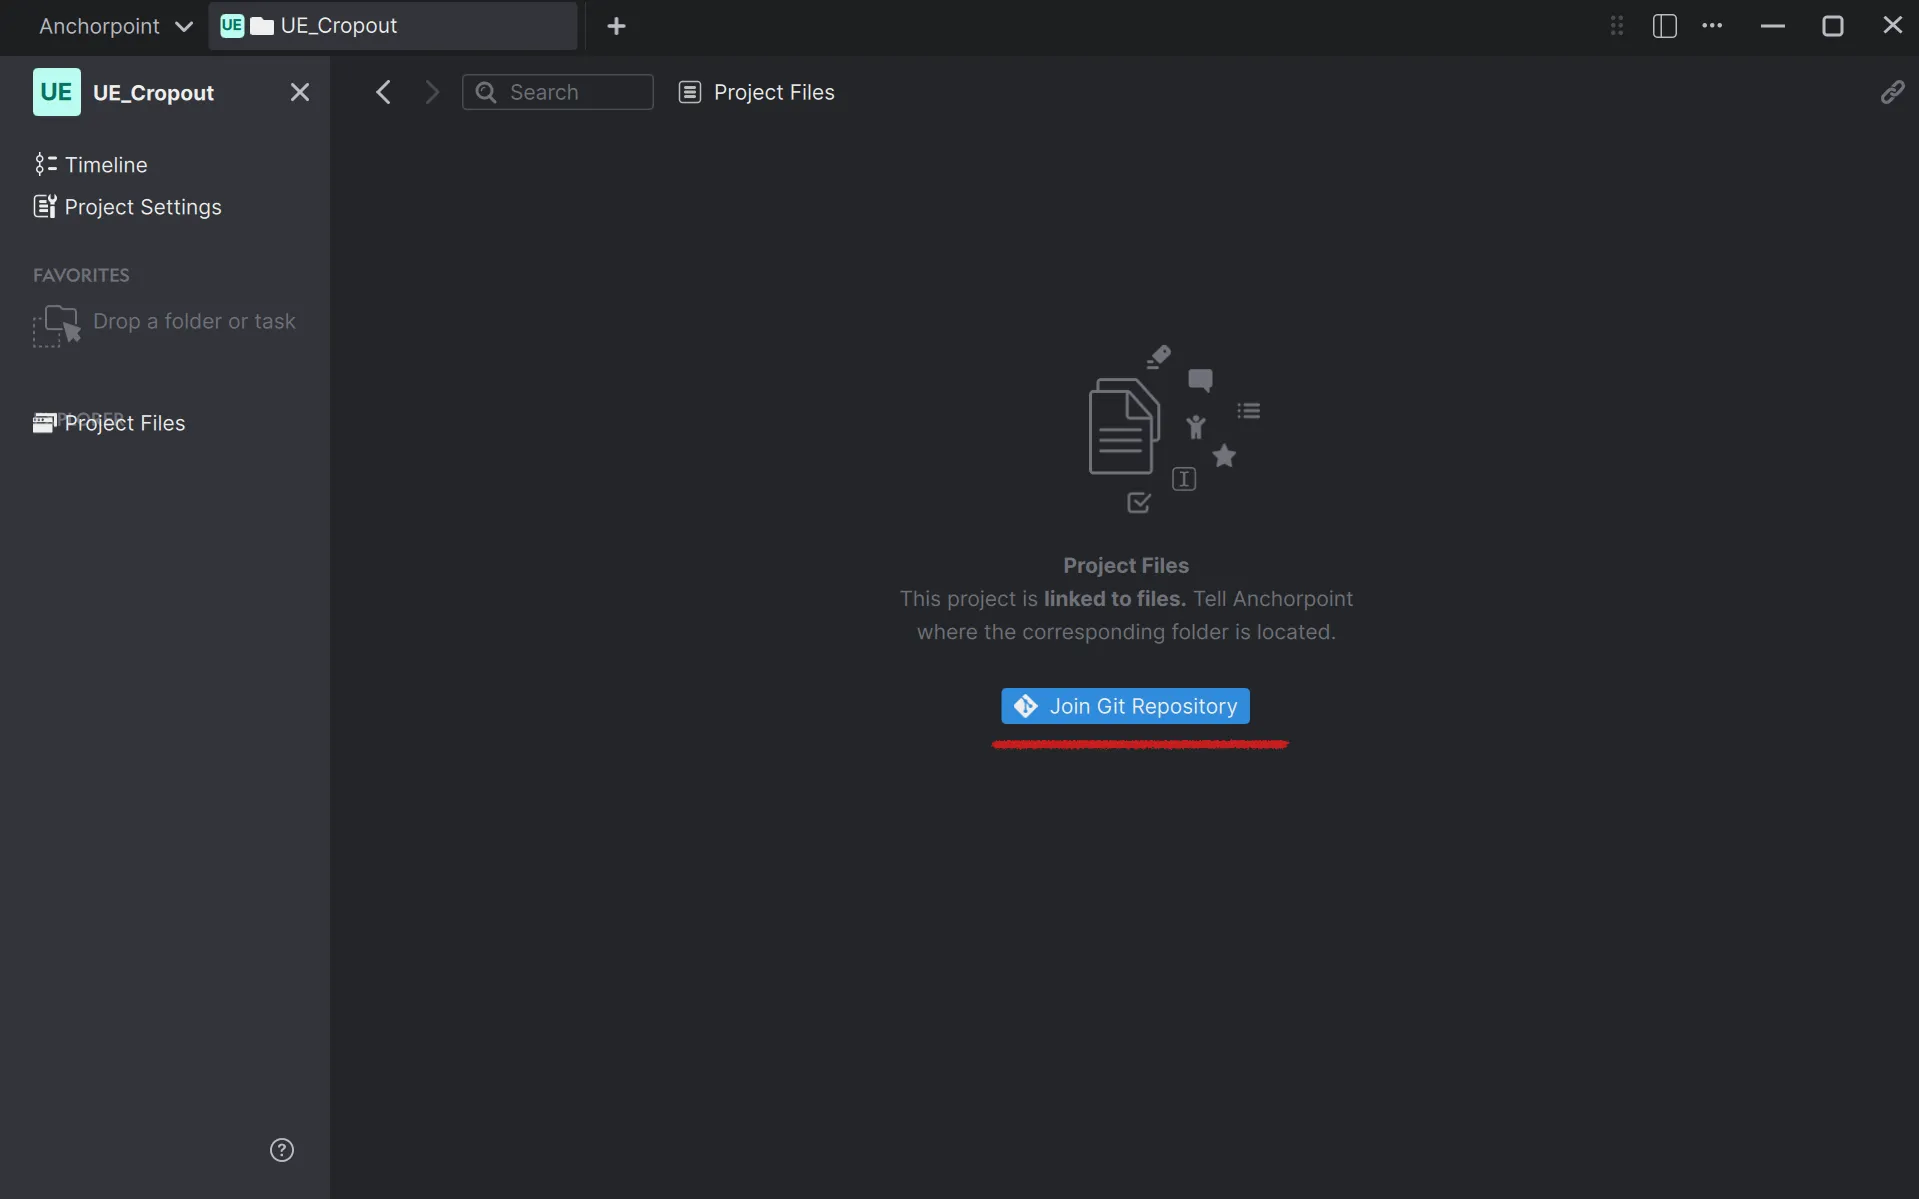Navigate back with the left arrow icon

point(384,92)
